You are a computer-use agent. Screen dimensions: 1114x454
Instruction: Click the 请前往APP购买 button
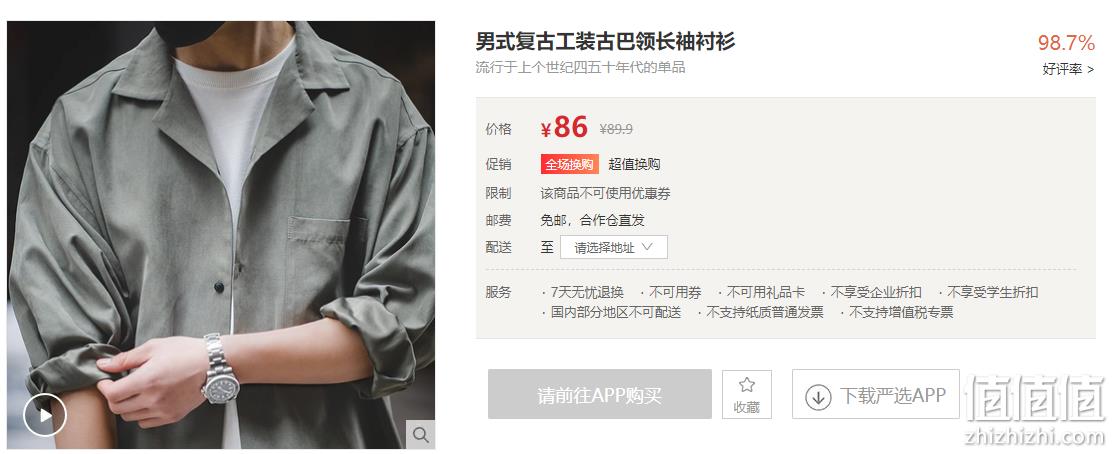pos(600,394)
